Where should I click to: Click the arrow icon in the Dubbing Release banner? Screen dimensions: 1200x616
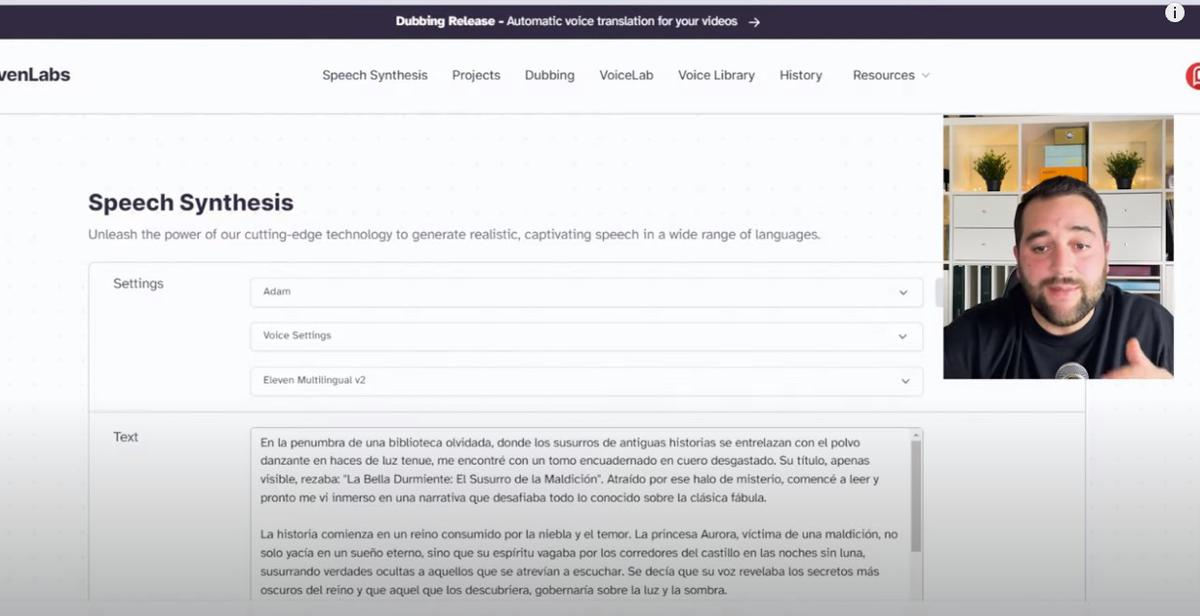click(x=754, y=21)
